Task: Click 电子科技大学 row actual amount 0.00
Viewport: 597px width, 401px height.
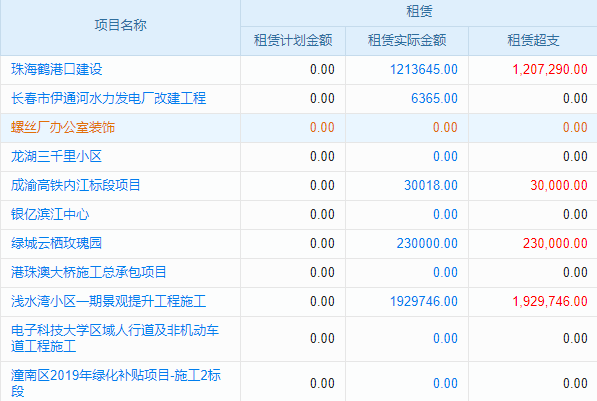Action: click(445, 338)
